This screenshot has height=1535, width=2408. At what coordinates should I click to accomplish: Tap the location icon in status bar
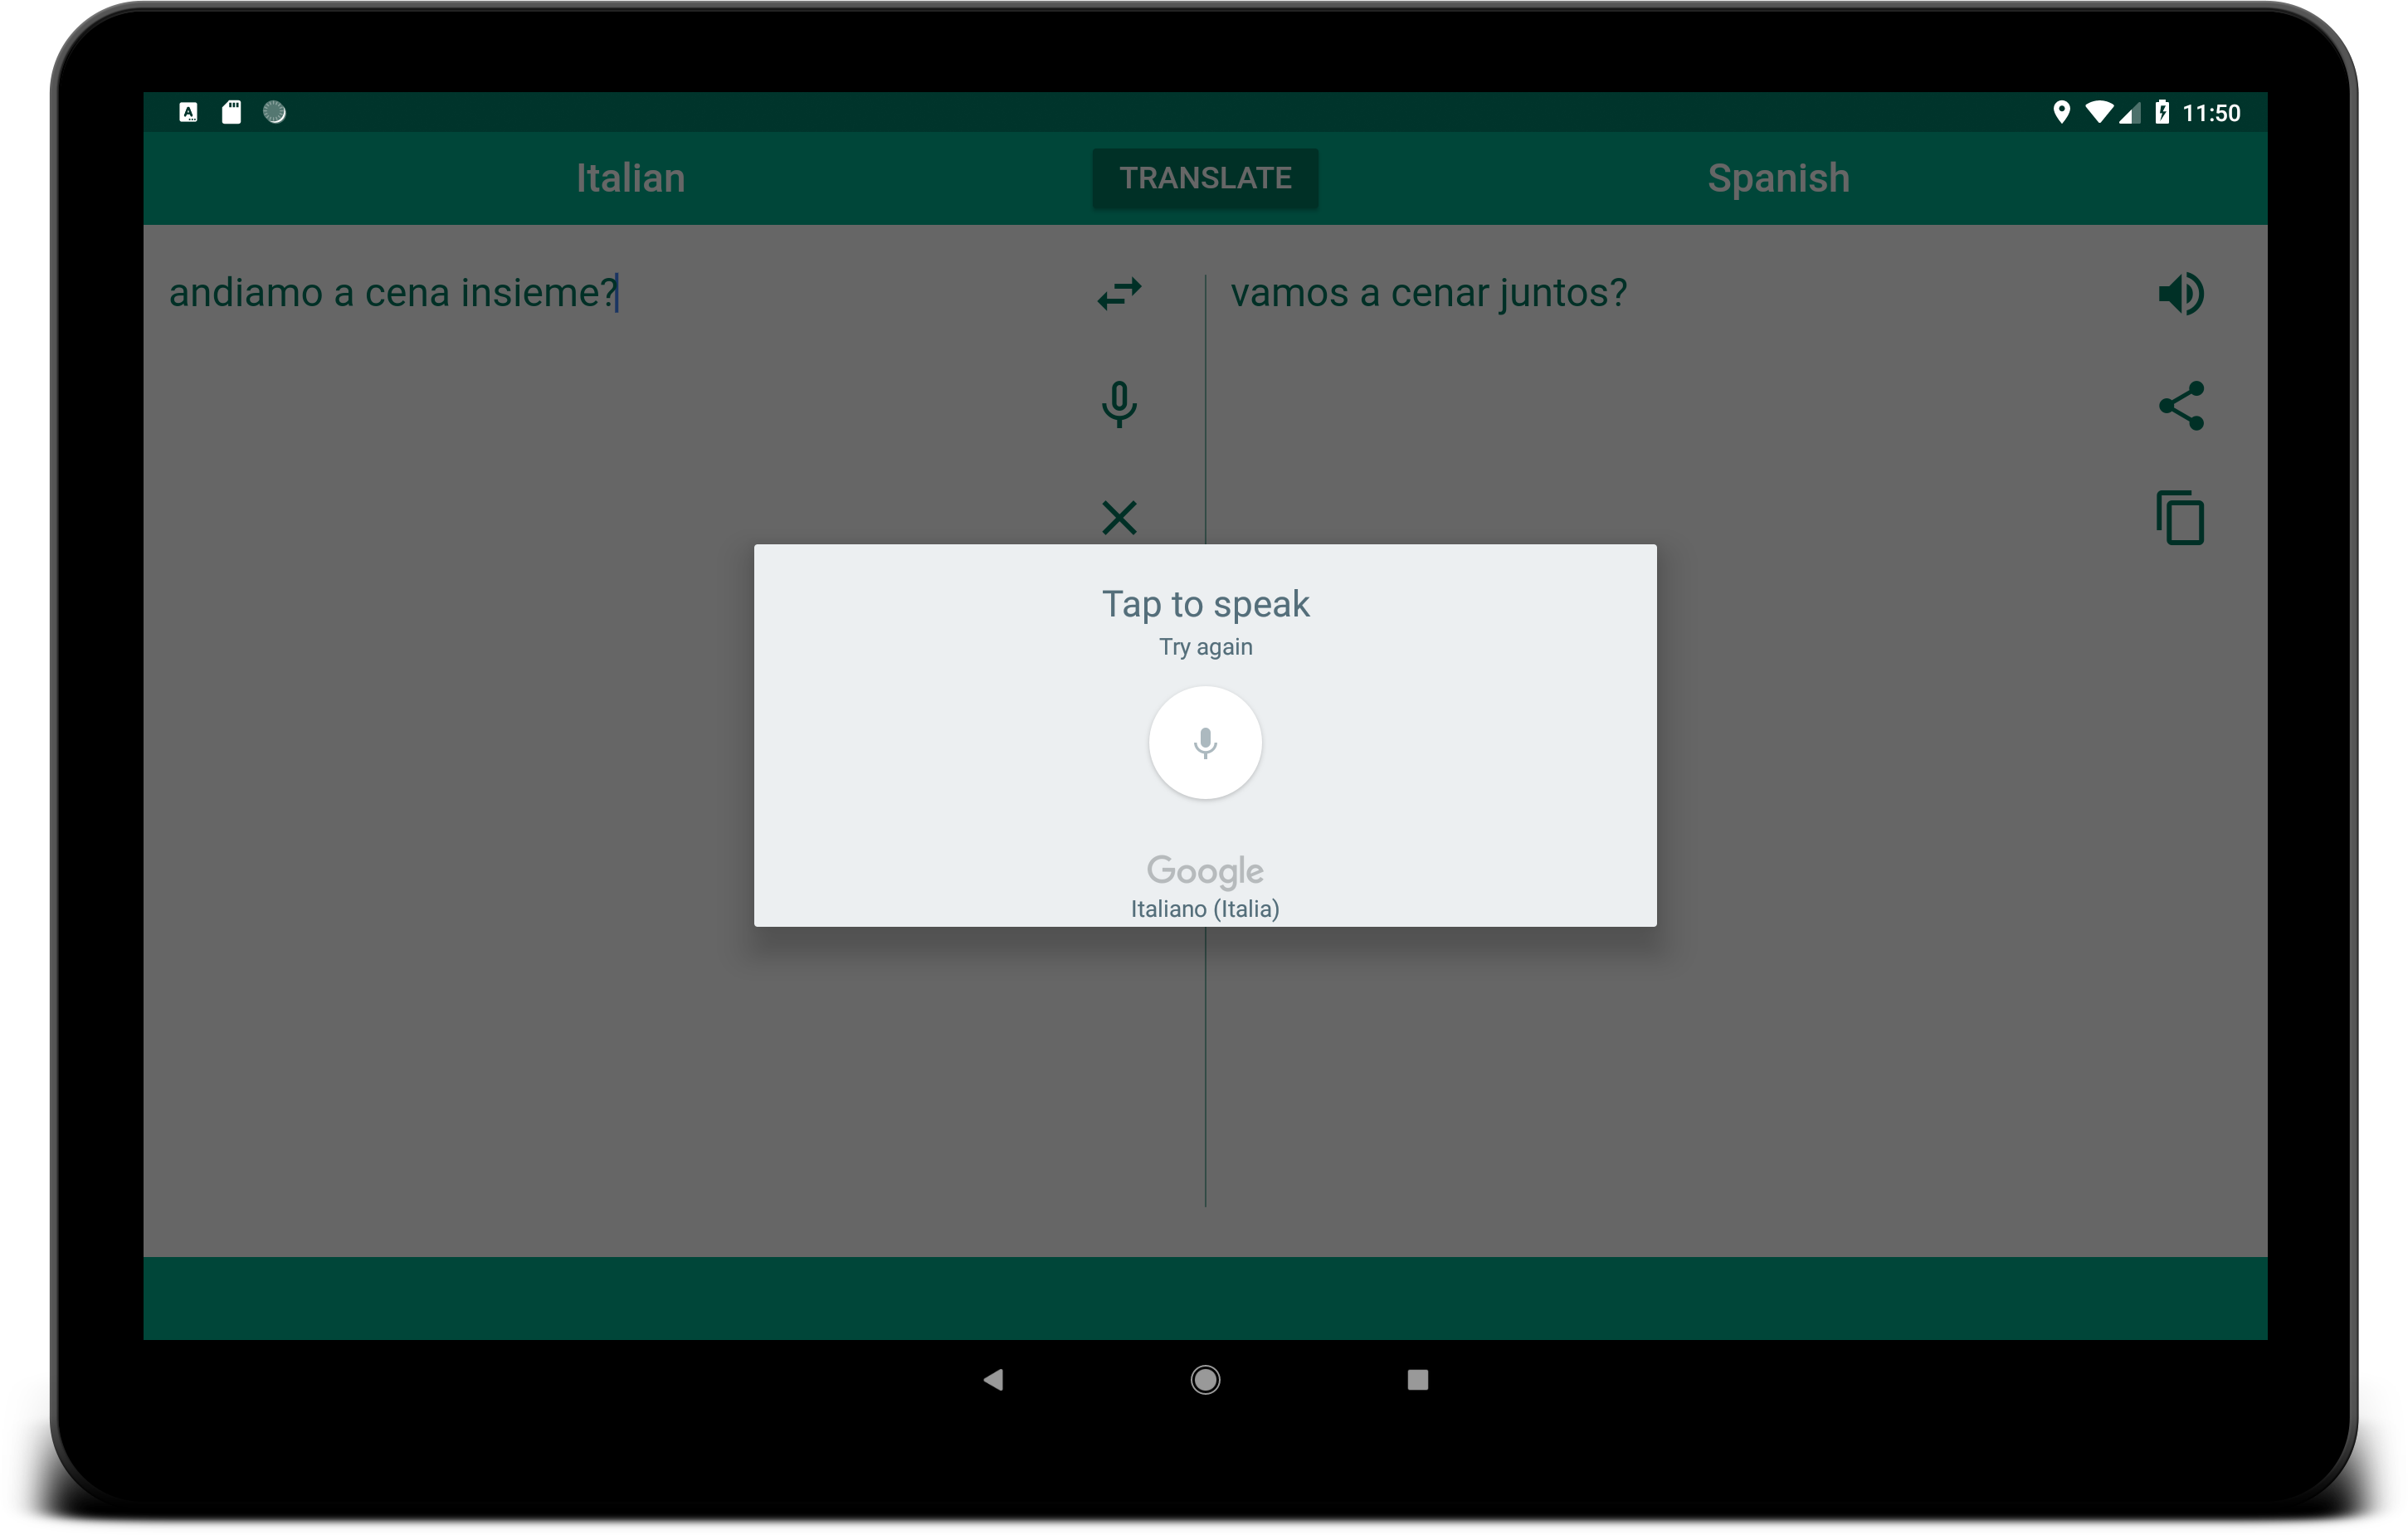(x=2061, y=112)
